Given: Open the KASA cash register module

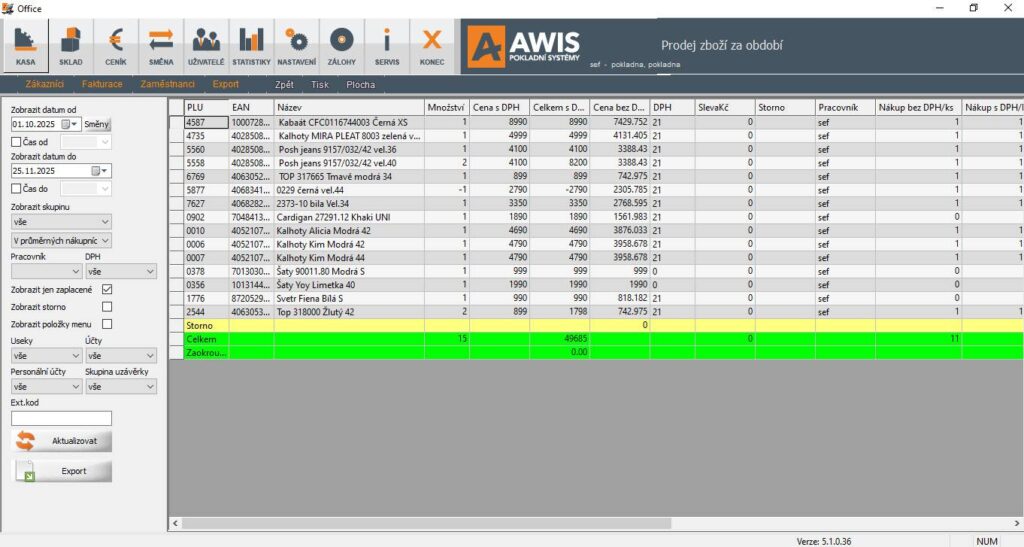Looking at the screenshot, I should coord(25,46).
